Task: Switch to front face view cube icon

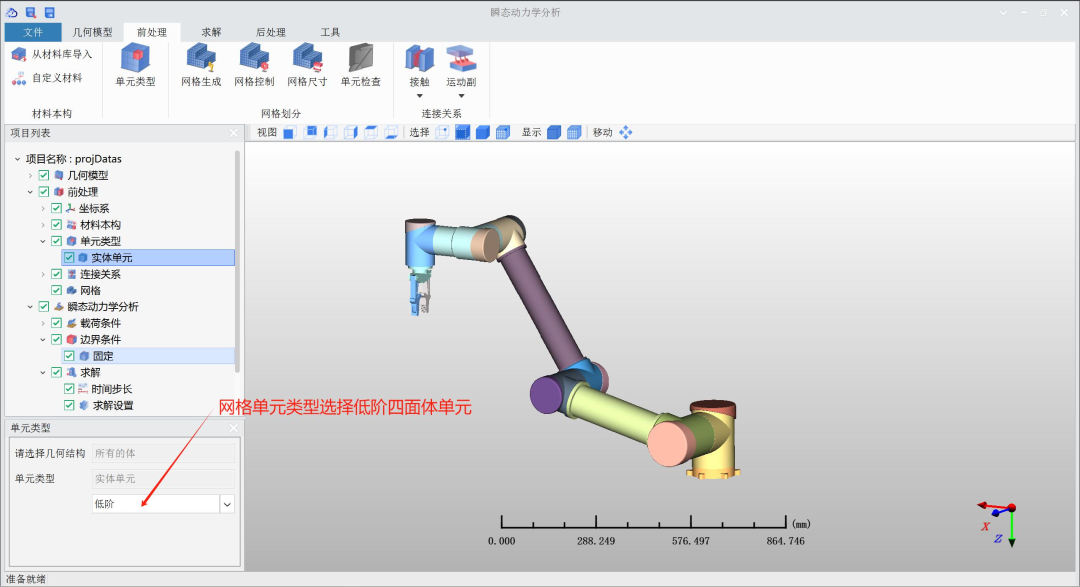Action: pyautogui.click(x=289, y=132)
